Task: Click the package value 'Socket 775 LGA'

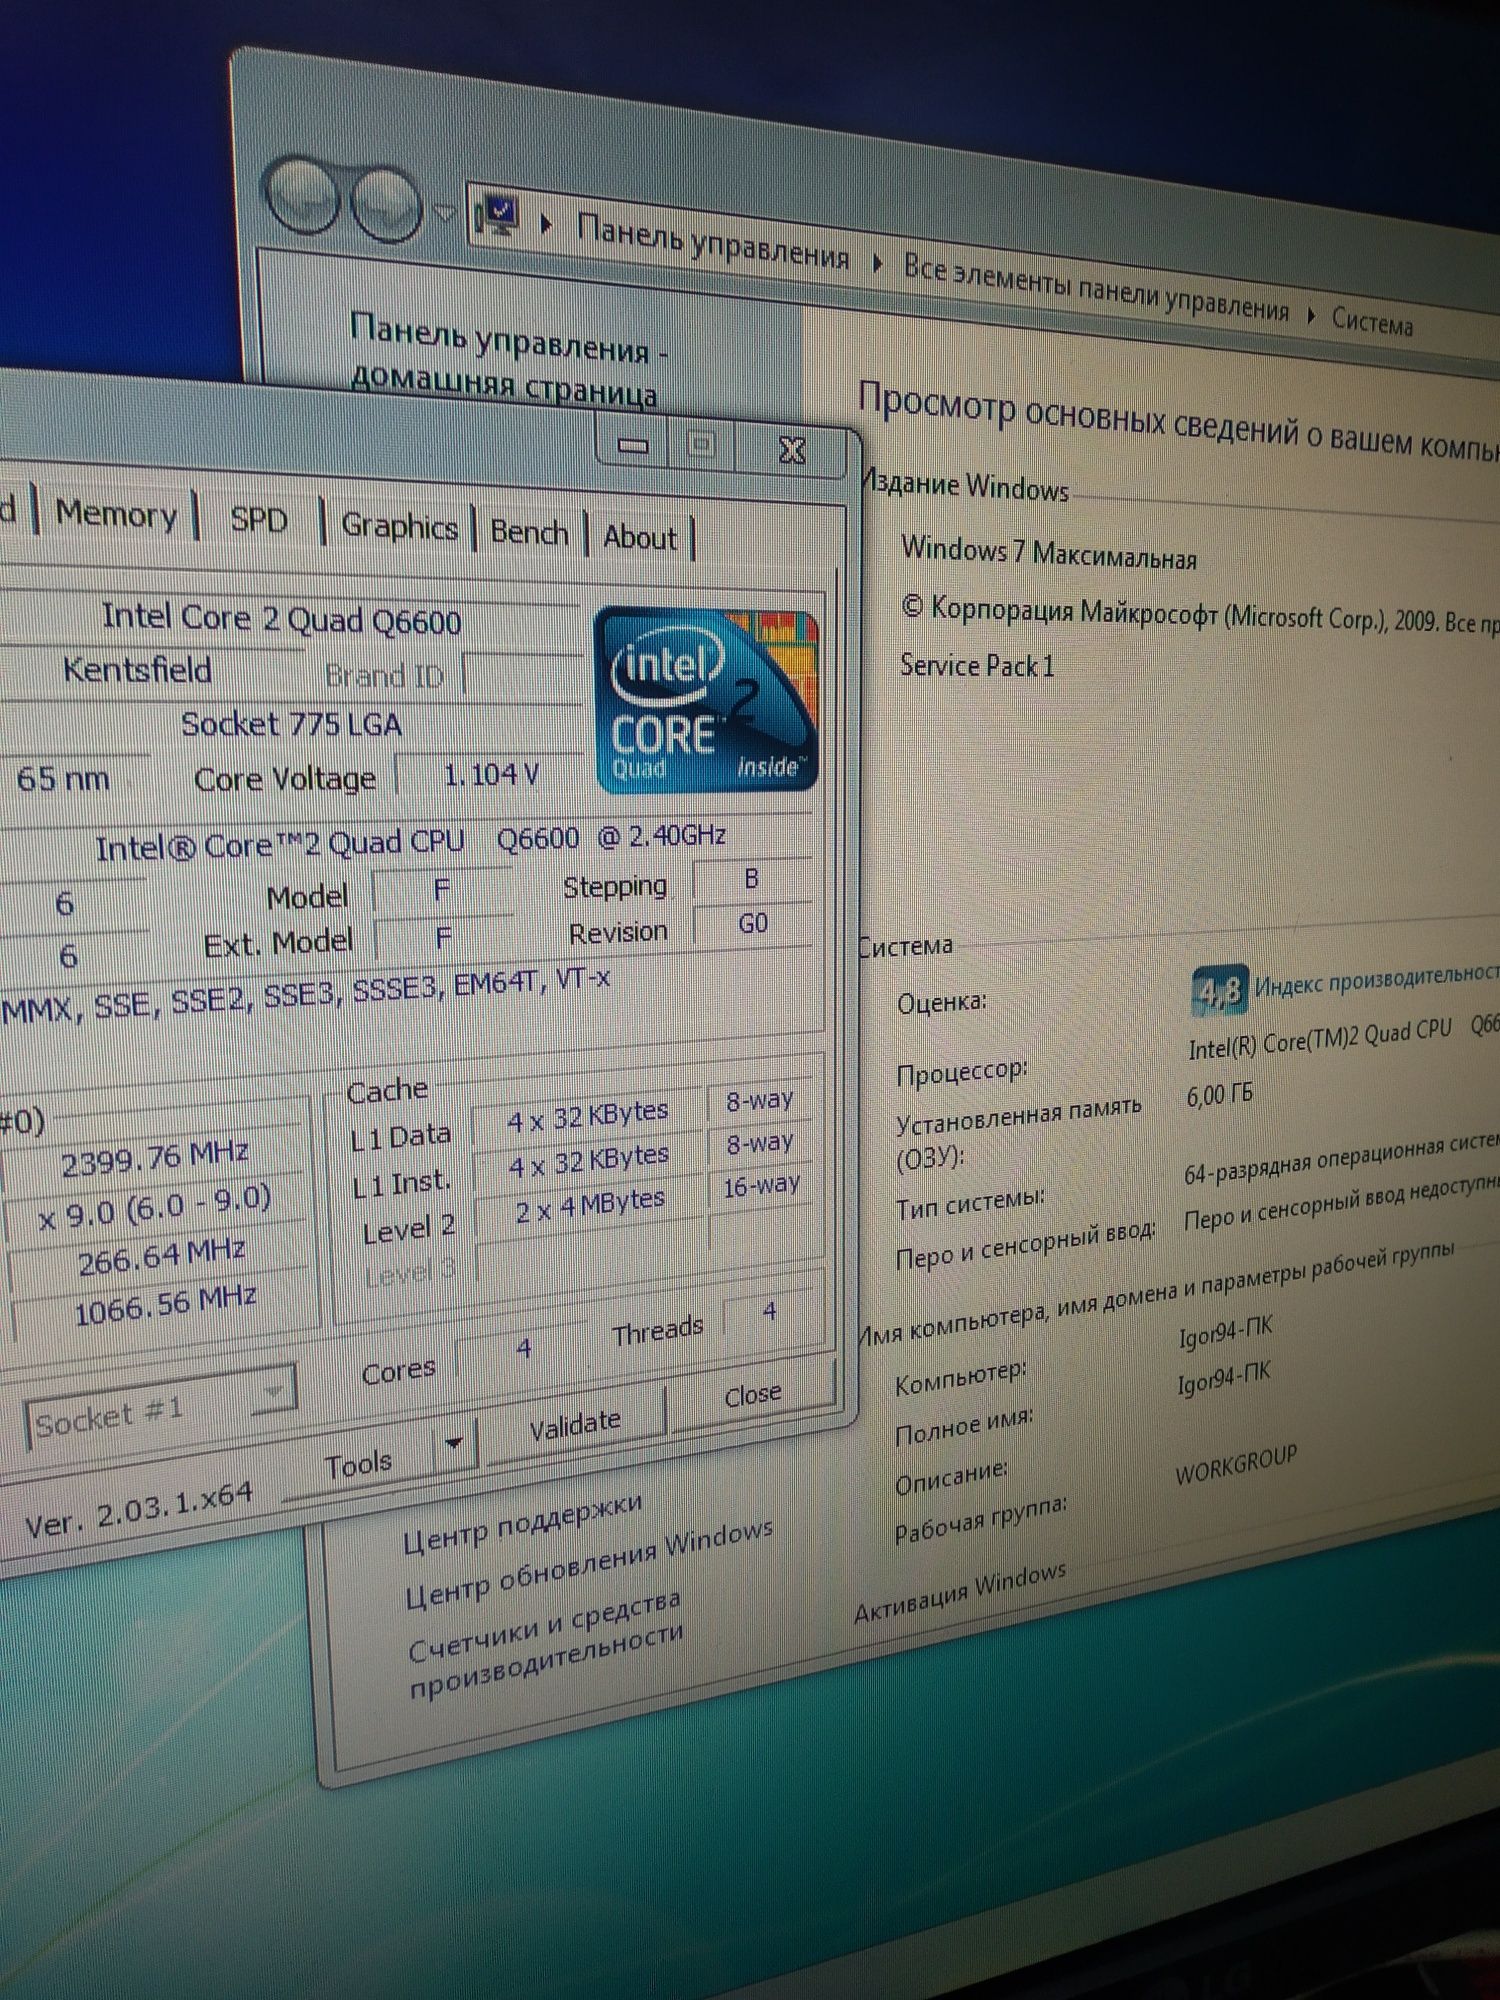Action: tap(291, 724)
